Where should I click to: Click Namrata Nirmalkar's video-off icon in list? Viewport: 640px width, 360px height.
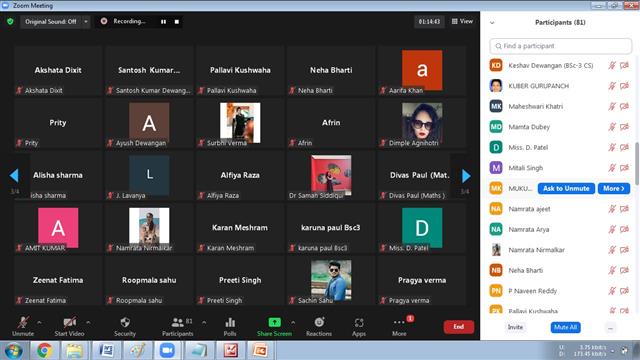click(x=624, y=250)
